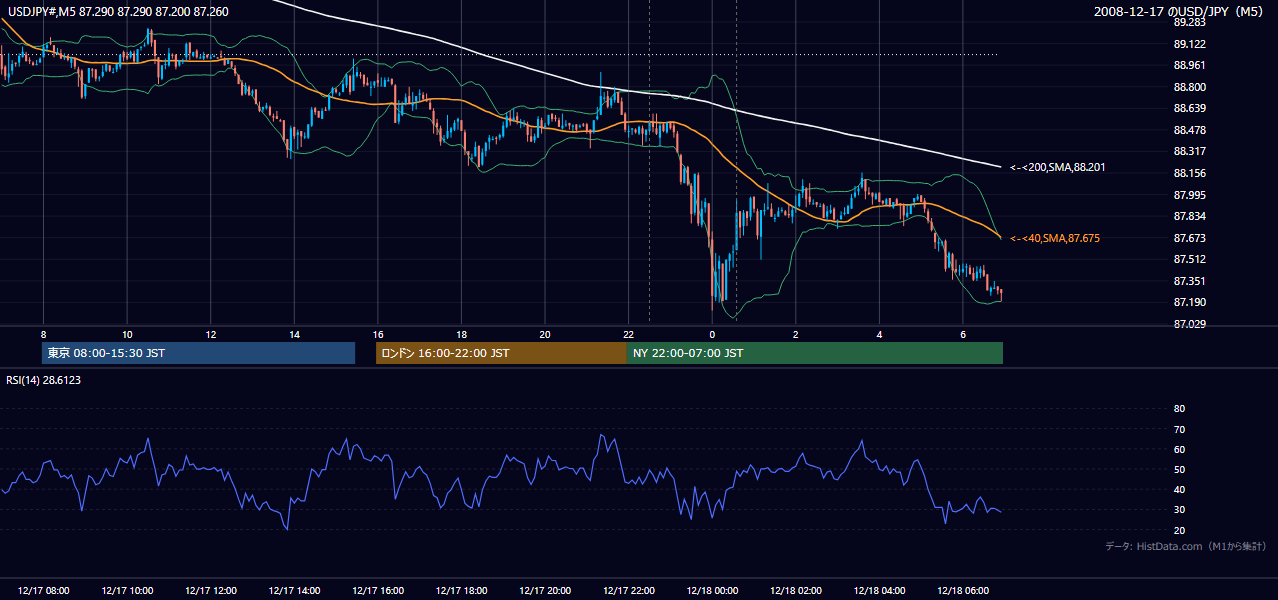The height and width of the screenshot is (600, 1278).
Task: Click price axis value 88.800
Action: click(x=1189, y=87)
